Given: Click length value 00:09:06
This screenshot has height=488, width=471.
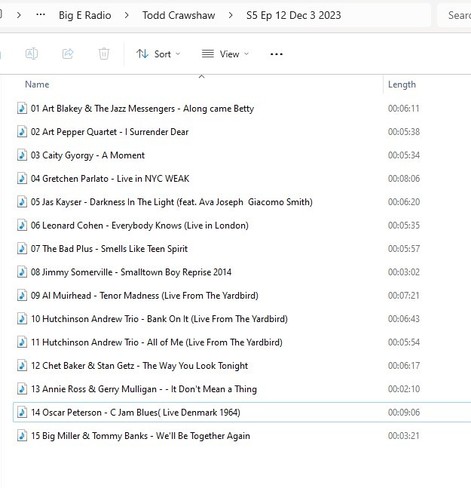Looking at the screenshot, I should coord(404,412).
